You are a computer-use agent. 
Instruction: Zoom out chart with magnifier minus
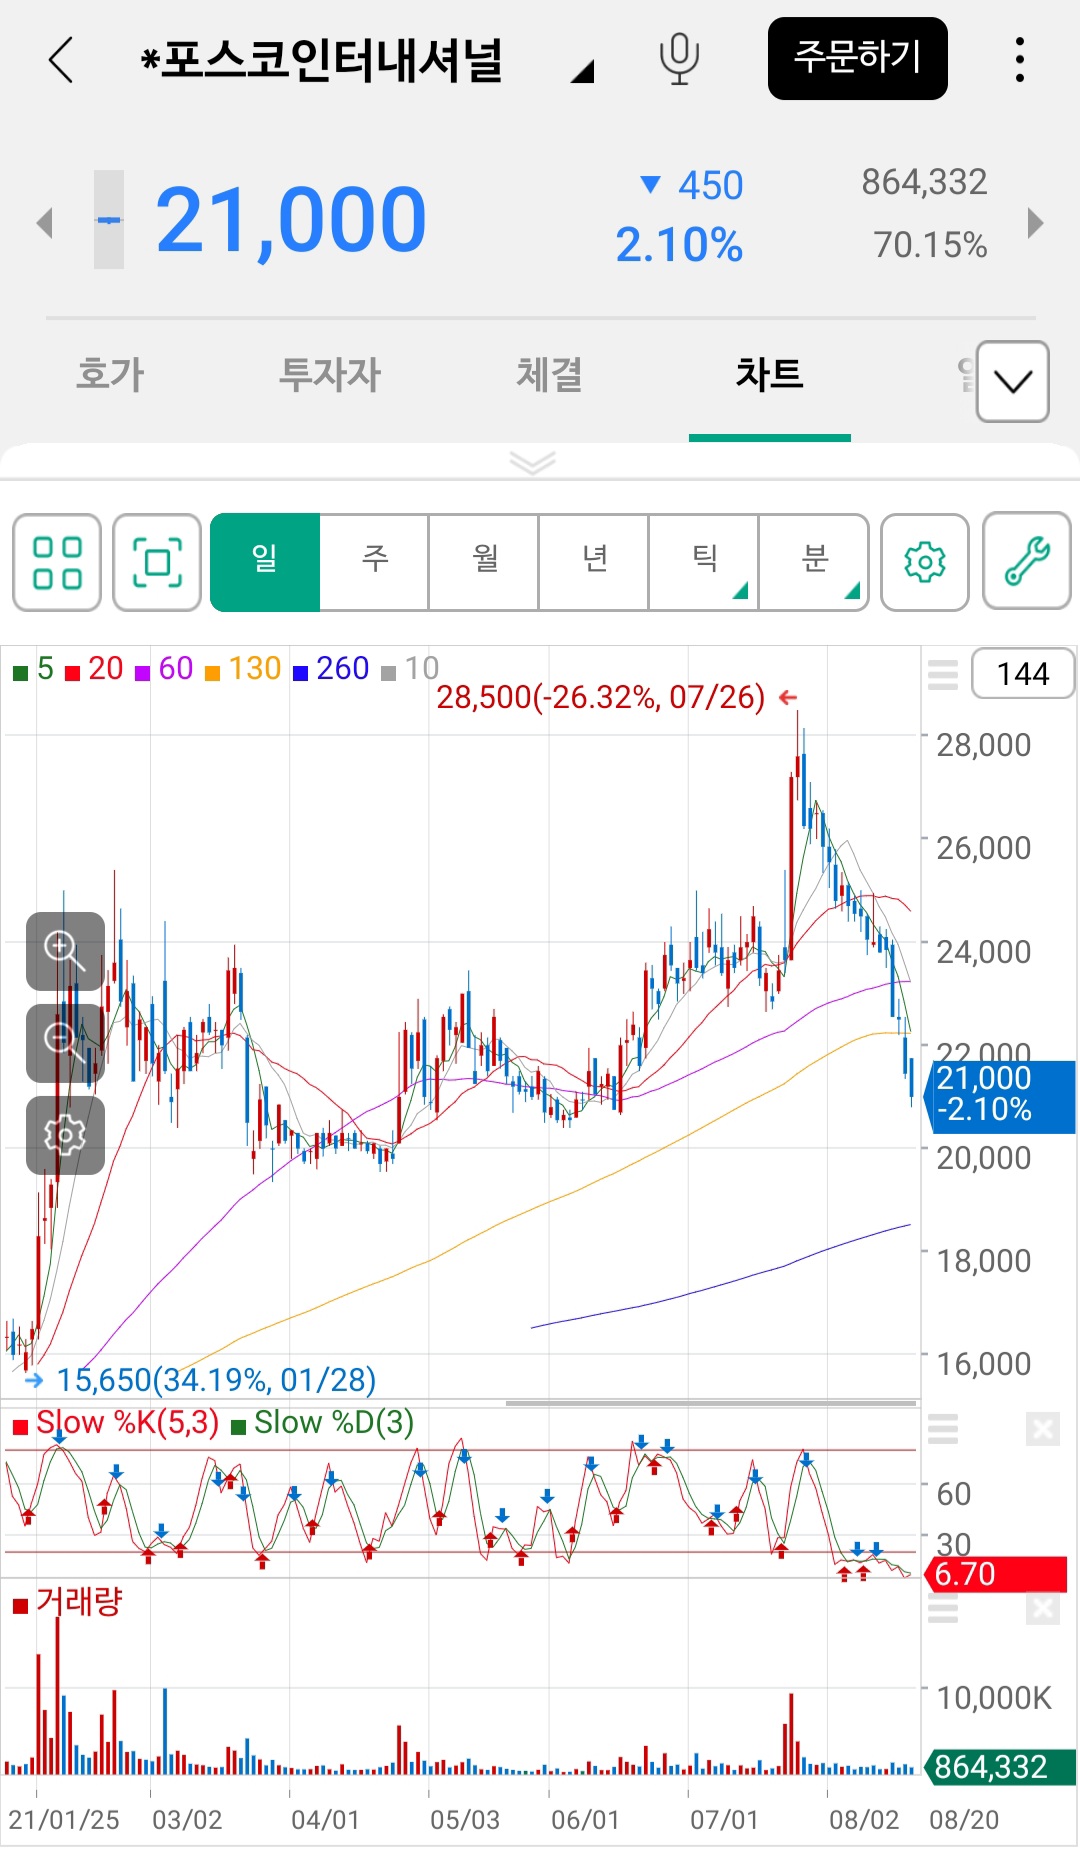[65, 1043]
